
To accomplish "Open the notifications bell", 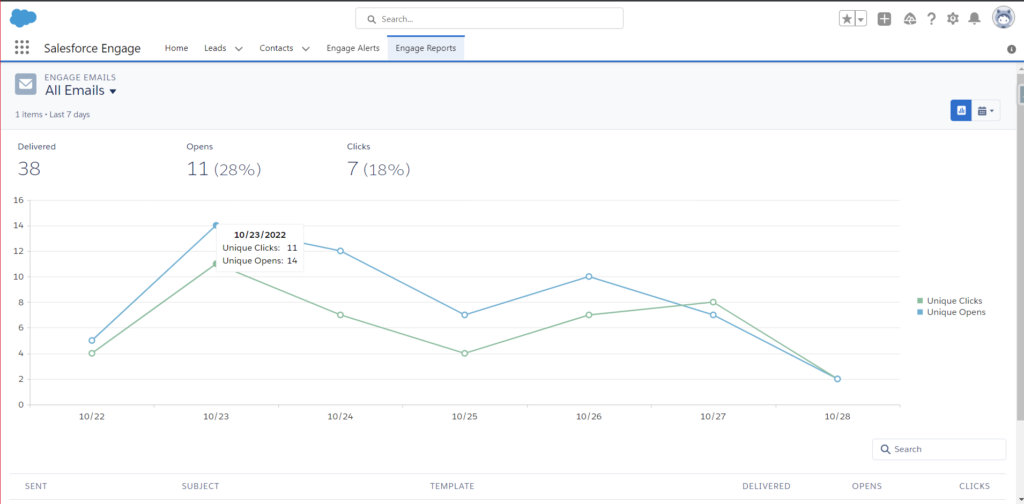I will [974, 19].
